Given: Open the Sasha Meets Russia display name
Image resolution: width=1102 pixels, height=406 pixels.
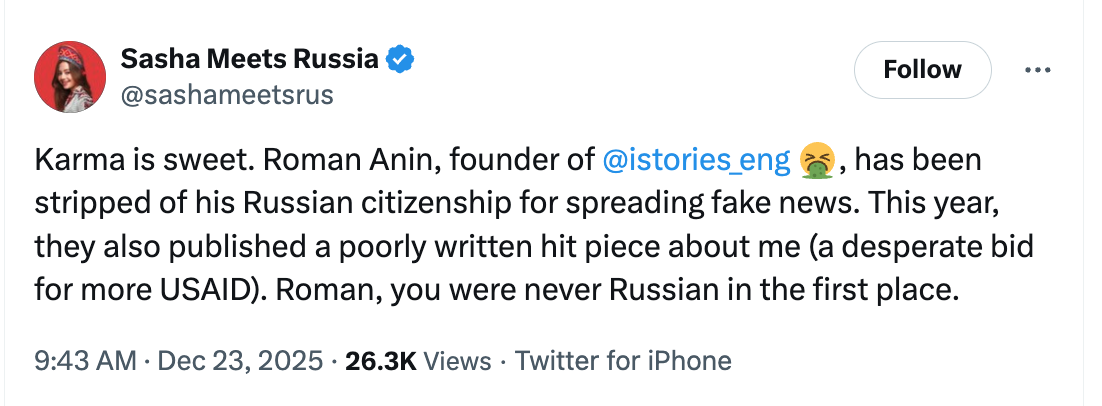Looking at the screenshot, I should click(x=249, y=60).
